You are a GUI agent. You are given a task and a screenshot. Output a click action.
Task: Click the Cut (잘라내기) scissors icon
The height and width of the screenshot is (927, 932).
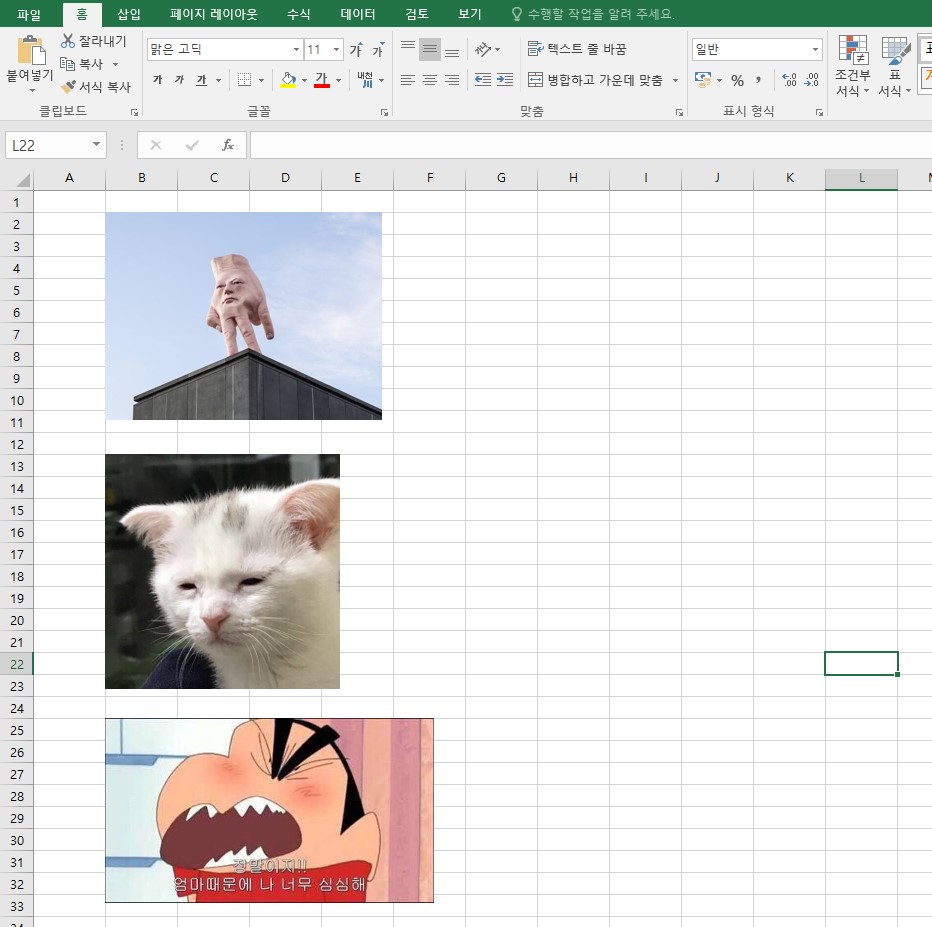[68, 40]
